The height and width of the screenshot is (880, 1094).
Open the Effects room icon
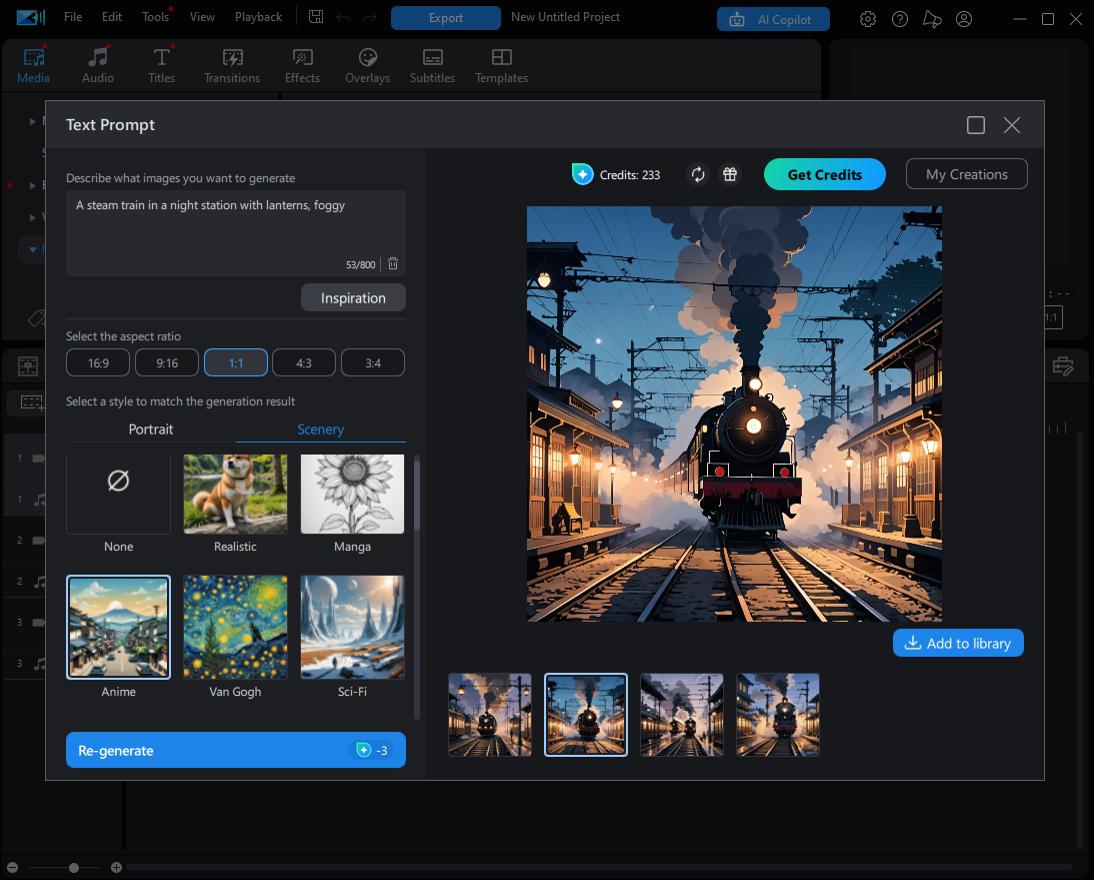[x=302, y=65]
